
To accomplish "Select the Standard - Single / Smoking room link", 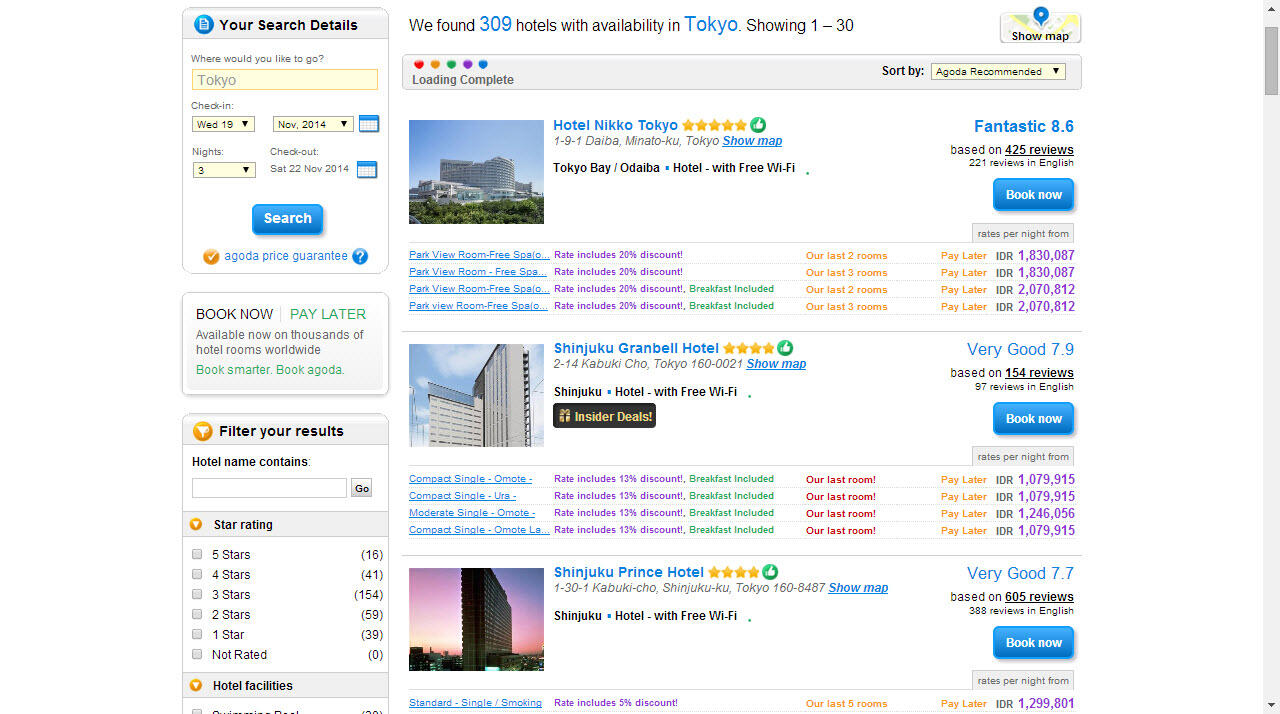I will [475, 703].
